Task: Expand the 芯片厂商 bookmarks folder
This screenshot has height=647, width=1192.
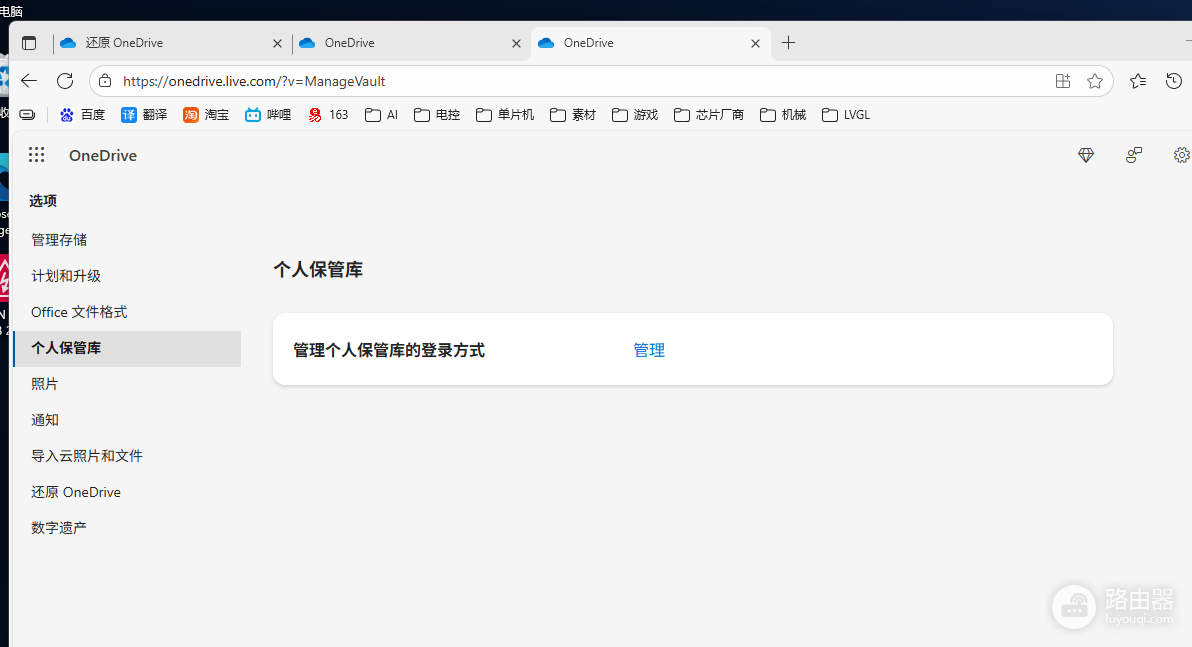Action: coord(709,115)
